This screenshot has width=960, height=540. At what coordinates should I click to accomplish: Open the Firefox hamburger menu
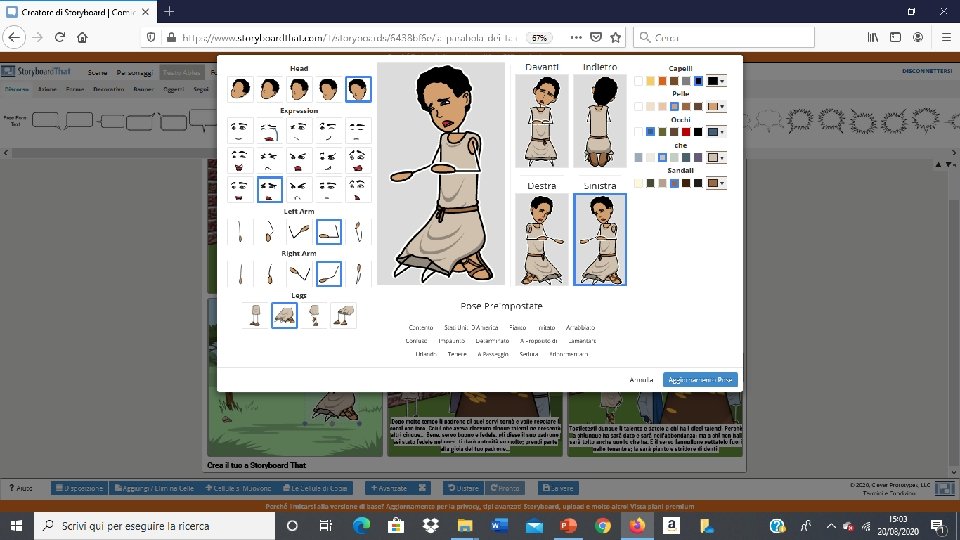[x=946, y=37]
